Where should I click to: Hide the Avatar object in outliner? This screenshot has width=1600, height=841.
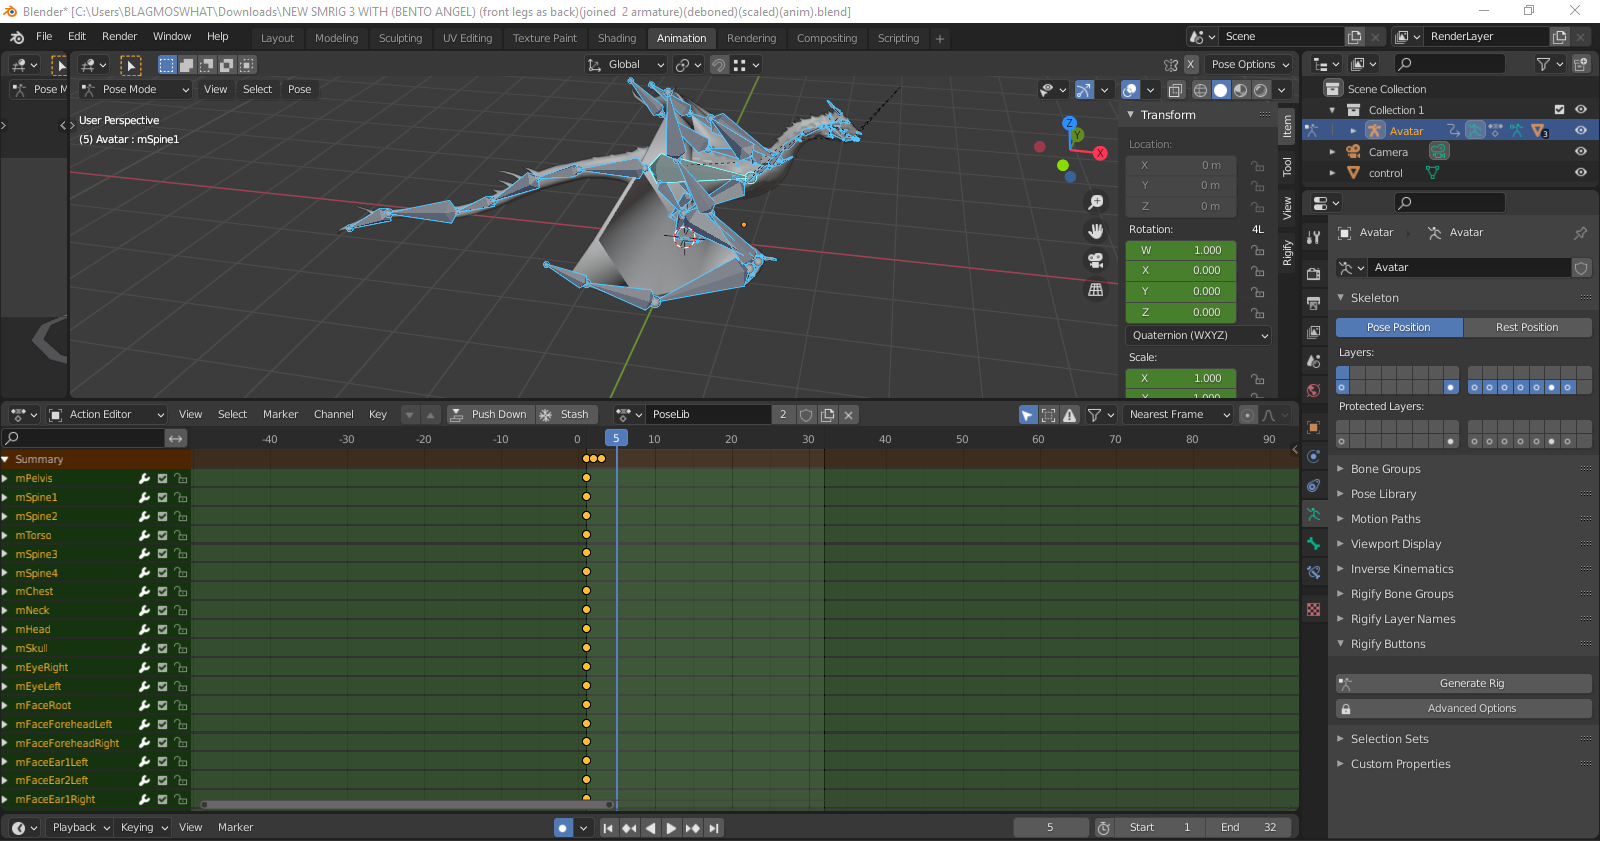pyautogui.click(x=1580, y=131)
